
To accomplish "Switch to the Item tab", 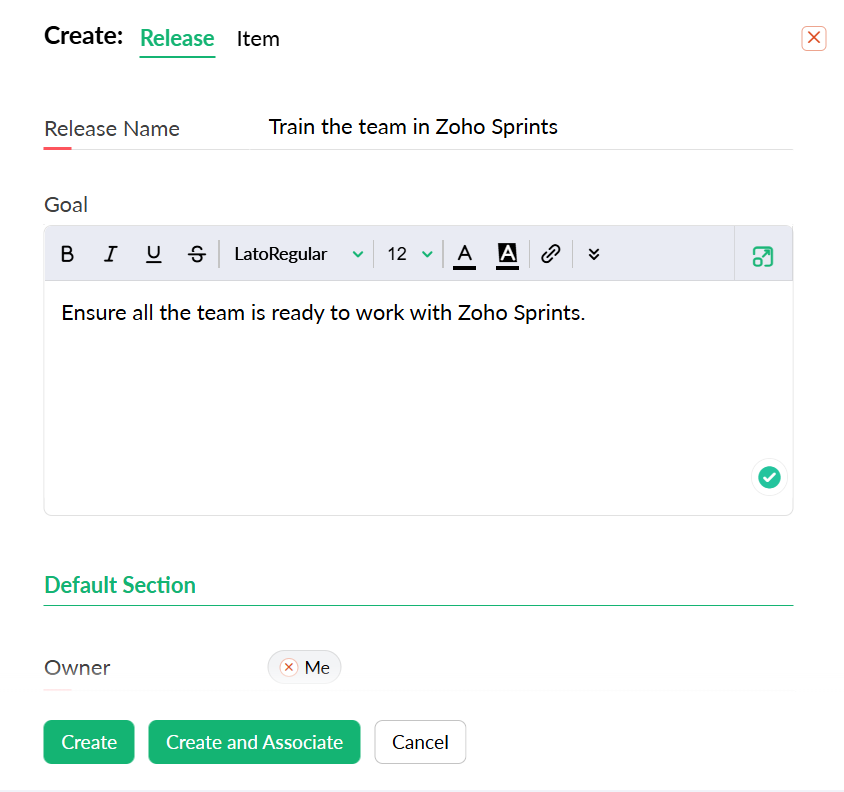I will (258, 39).
